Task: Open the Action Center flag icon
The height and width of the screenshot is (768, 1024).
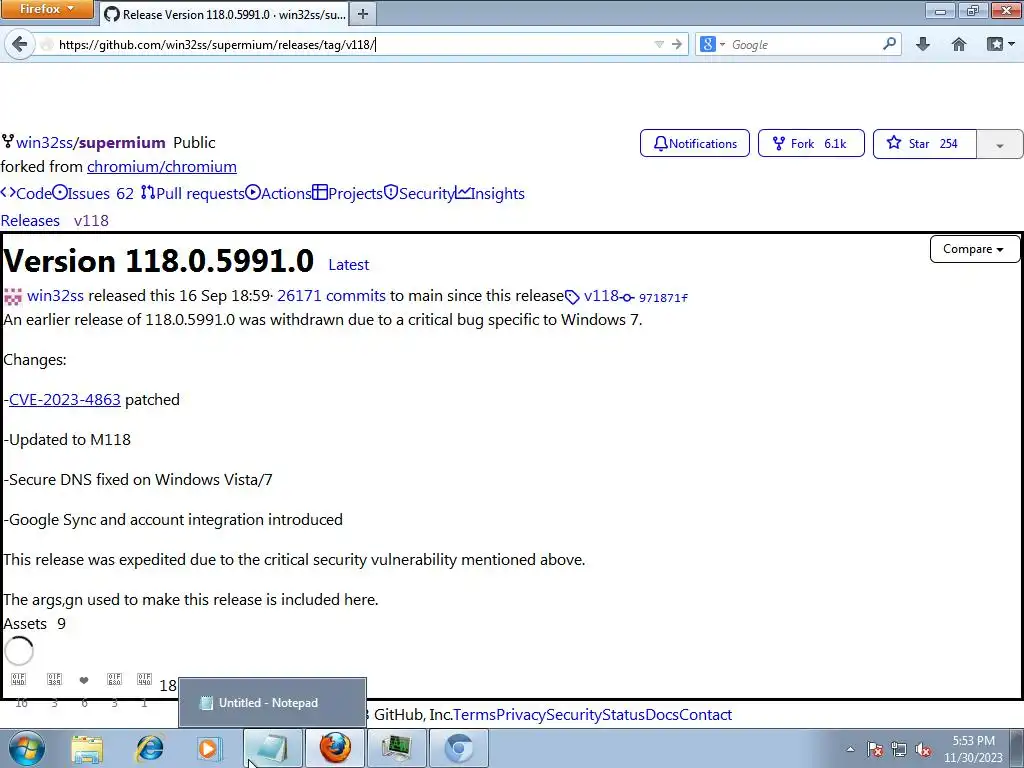Action: point(875,749)
